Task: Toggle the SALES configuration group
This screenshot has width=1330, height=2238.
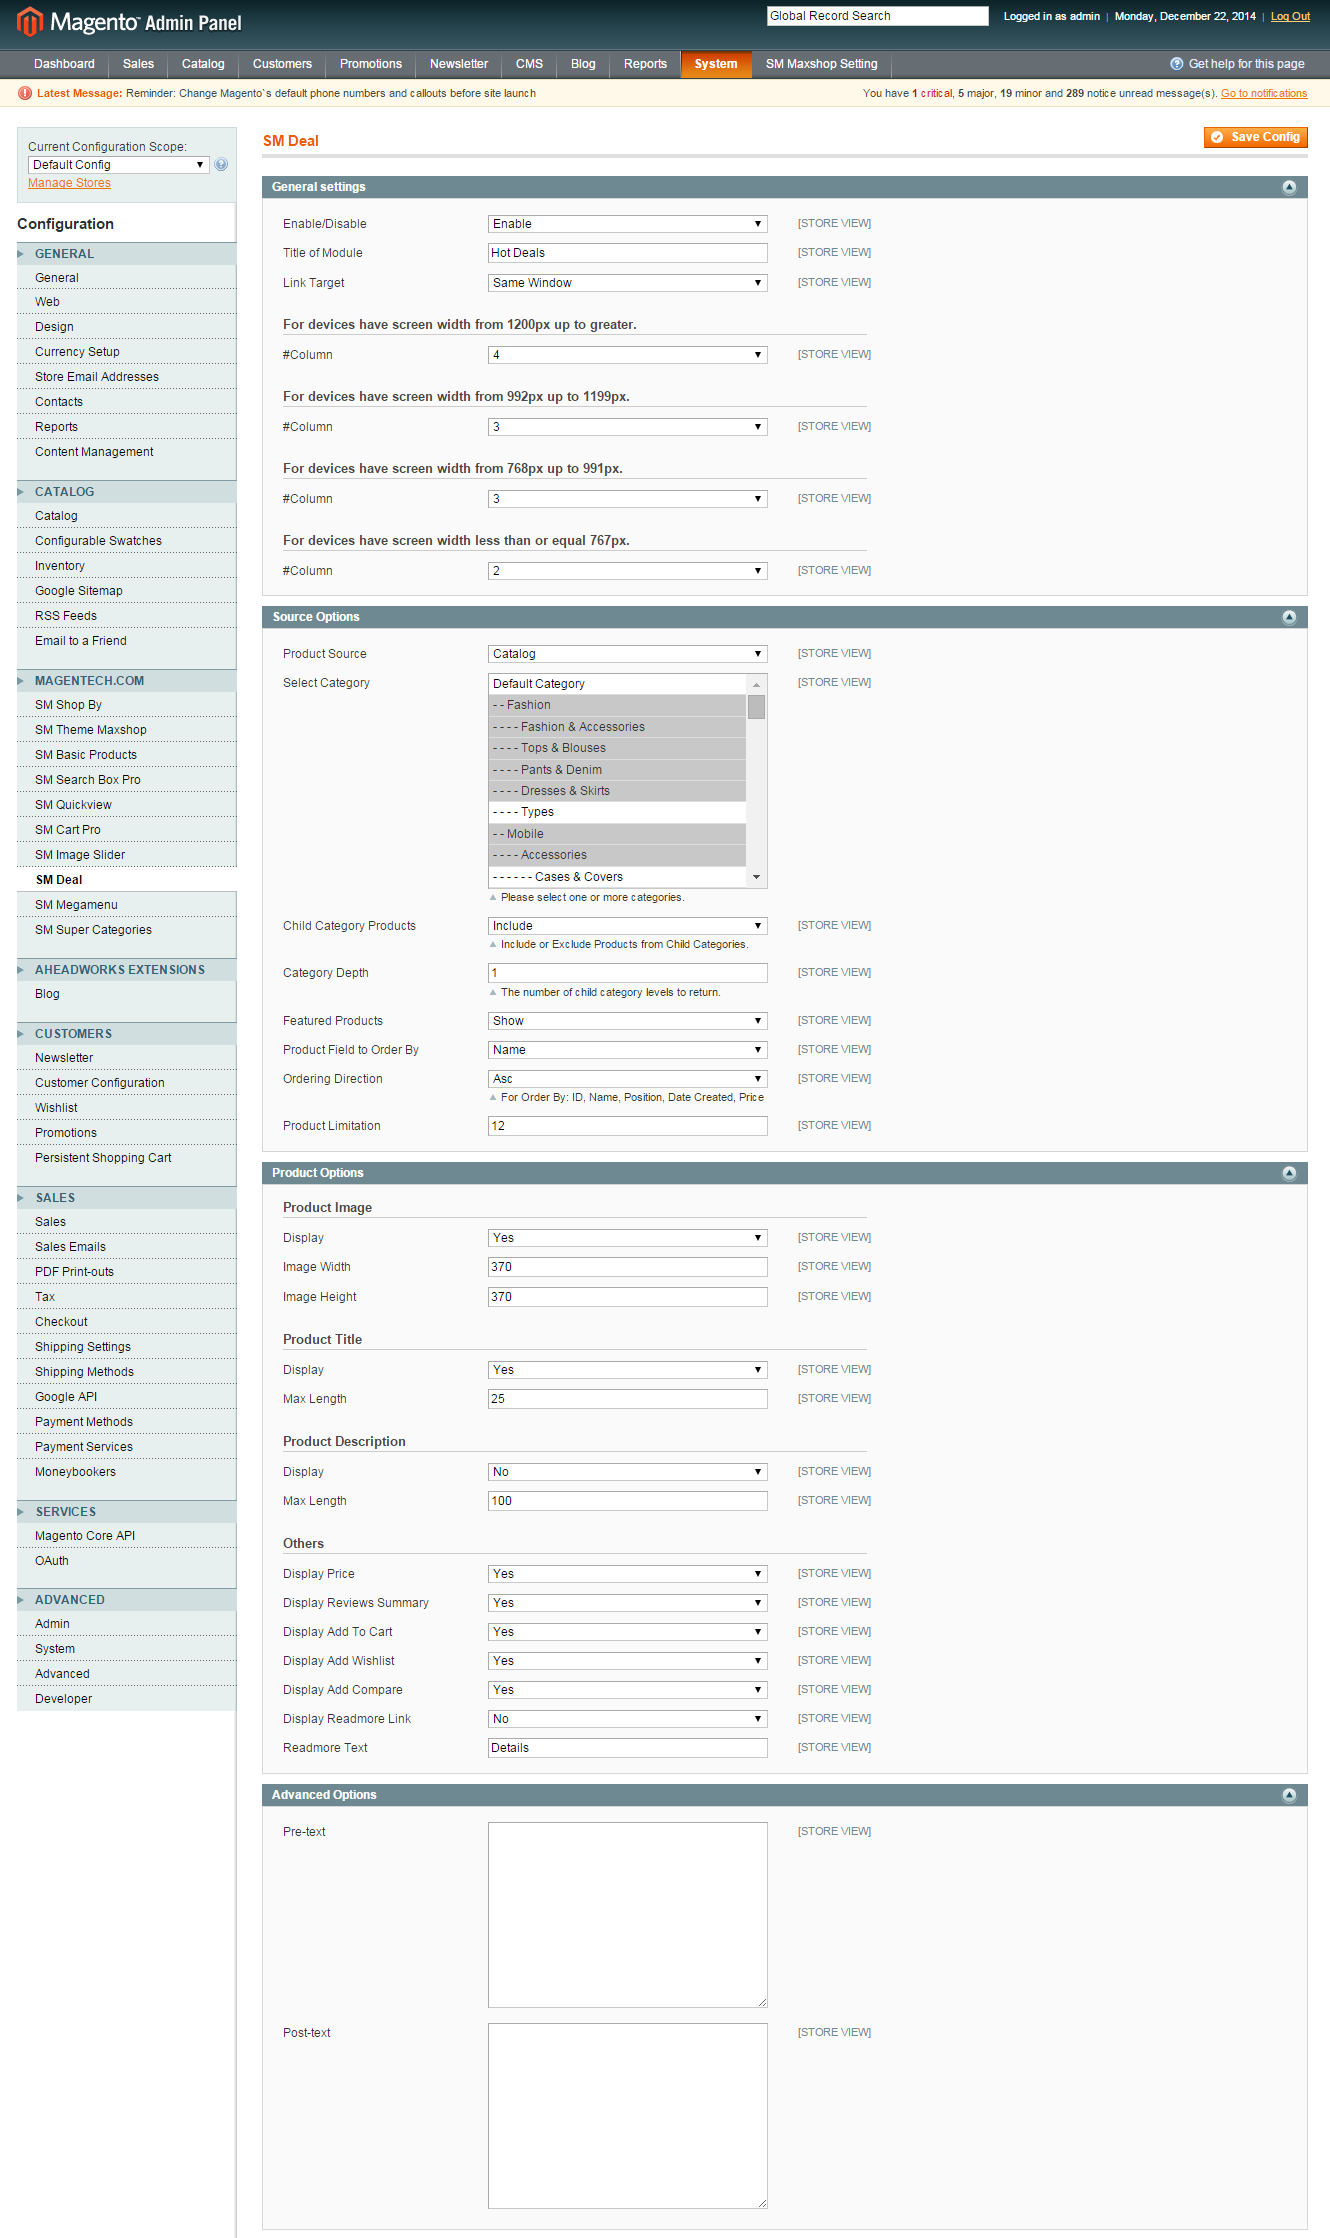Action: click(x=127, y=1198)
